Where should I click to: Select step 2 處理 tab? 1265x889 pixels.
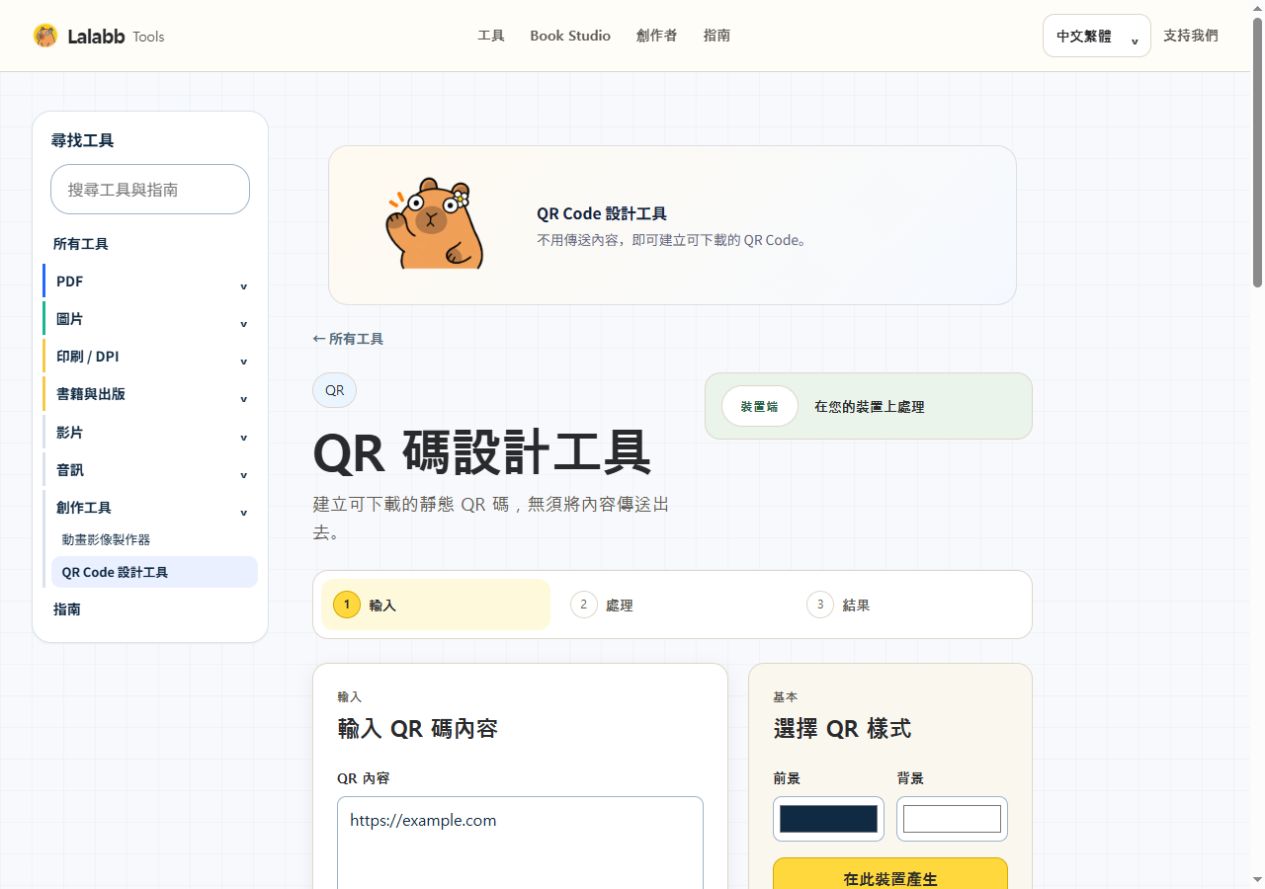click(x=672, y=605)
